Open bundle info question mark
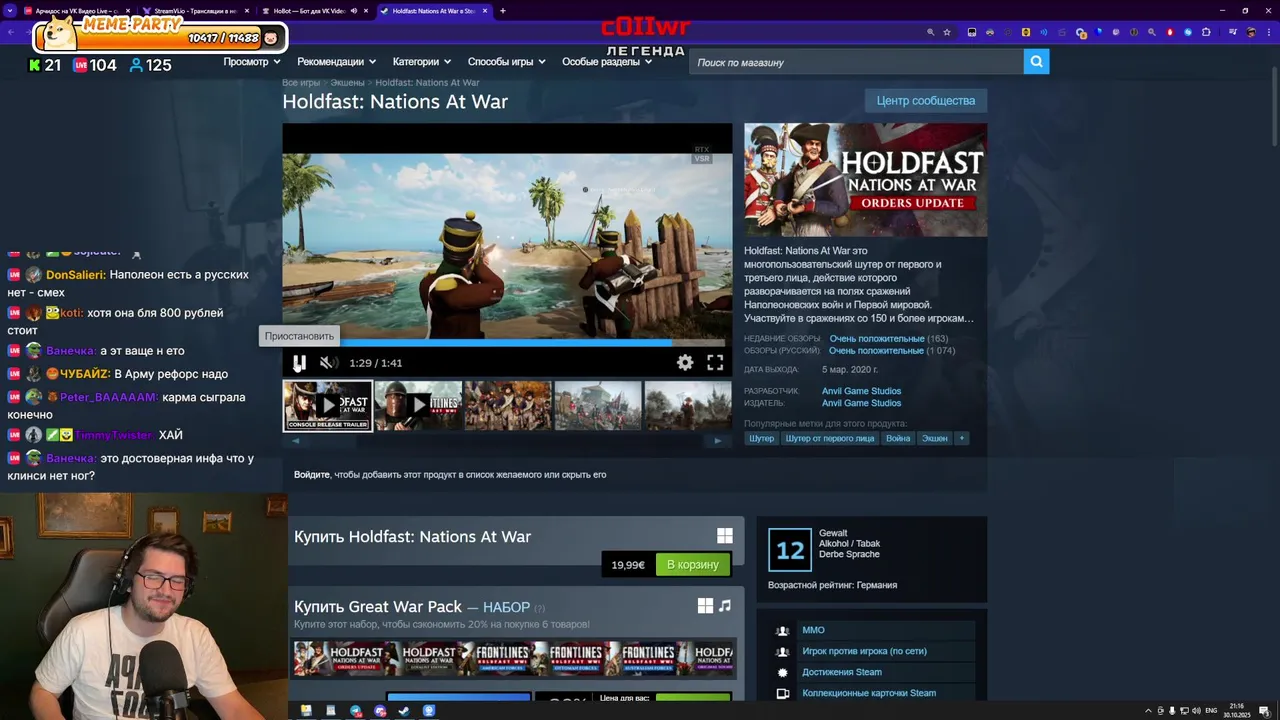Image resolution: width=1280 pixels, height=720 pixels. pos(540,608)
